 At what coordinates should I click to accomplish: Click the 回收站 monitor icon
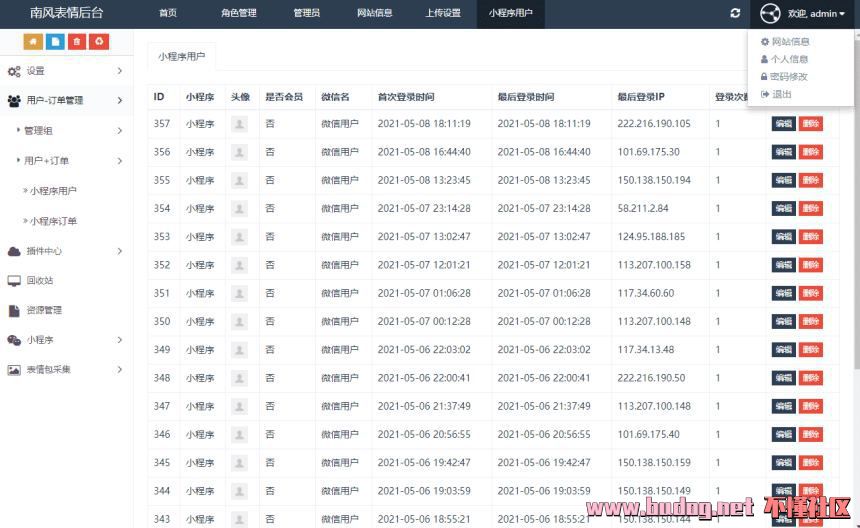[x=14, y=281]
